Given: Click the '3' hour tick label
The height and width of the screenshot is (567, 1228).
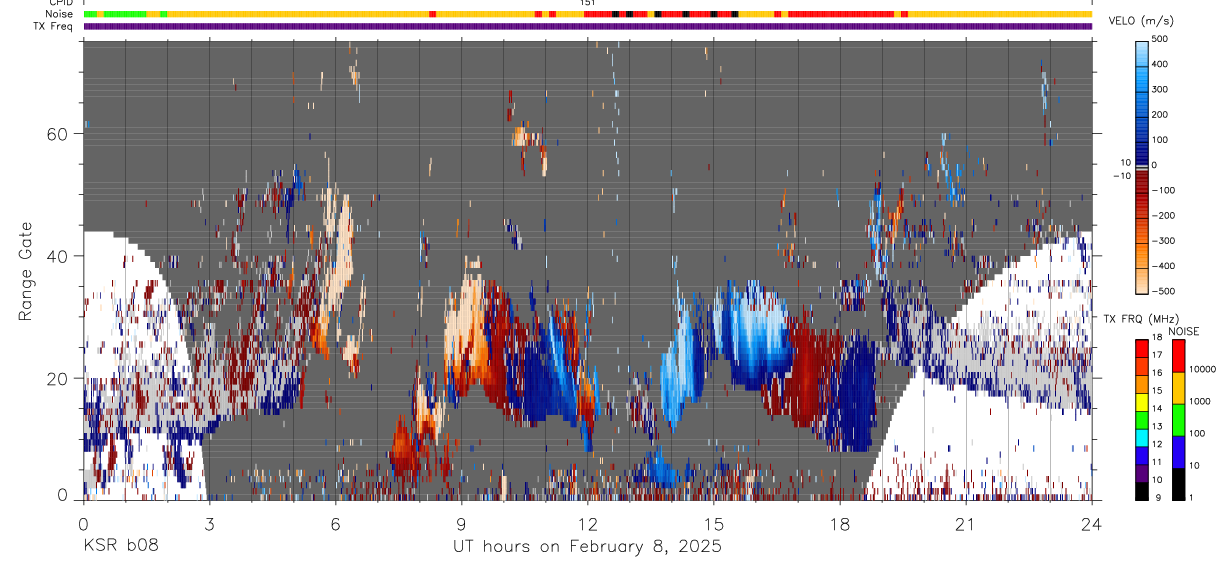Looking at the screenshot, I should pyautogui.click(x=209, y=524).
